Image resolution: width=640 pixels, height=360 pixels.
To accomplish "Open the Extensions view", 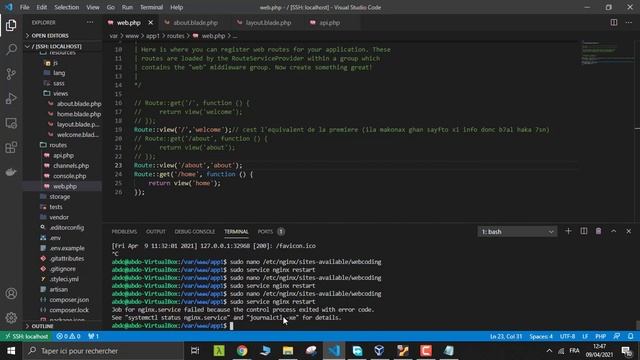I will click(11, 147).
